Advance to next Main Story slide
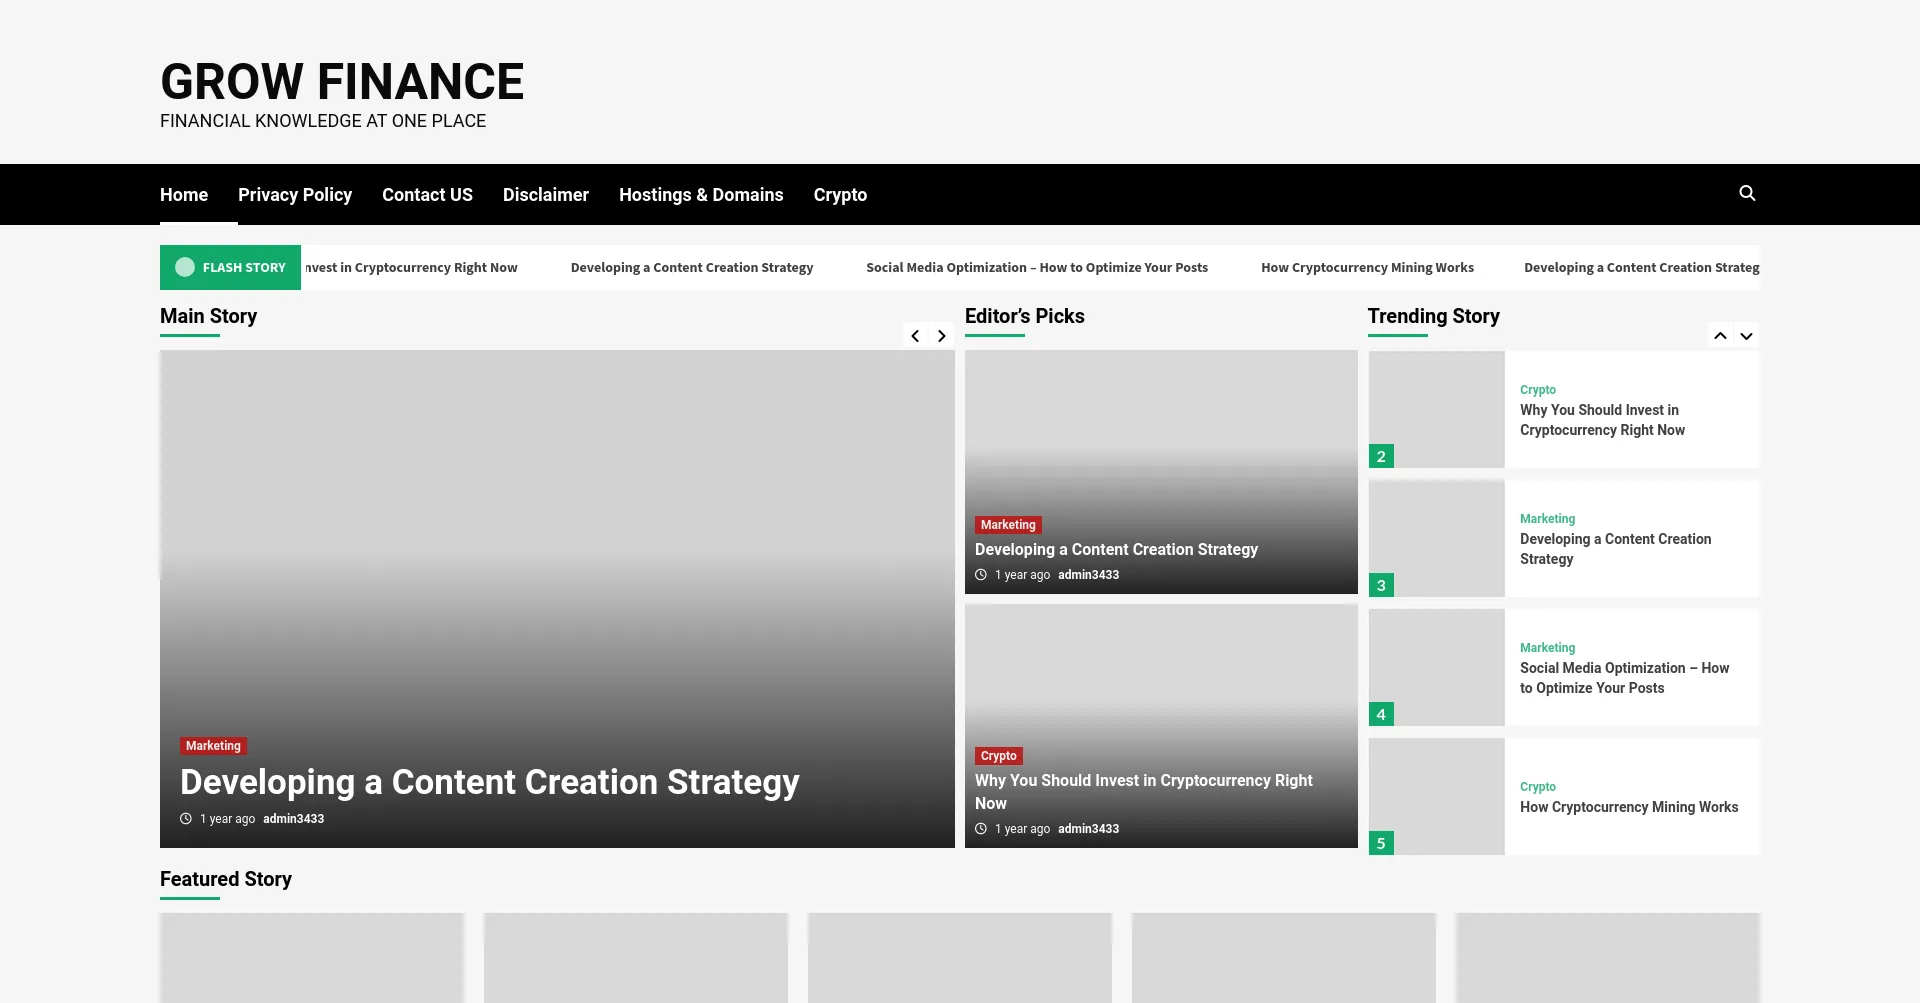The height and width of the screenshot is (1003, 1920). 941,336
